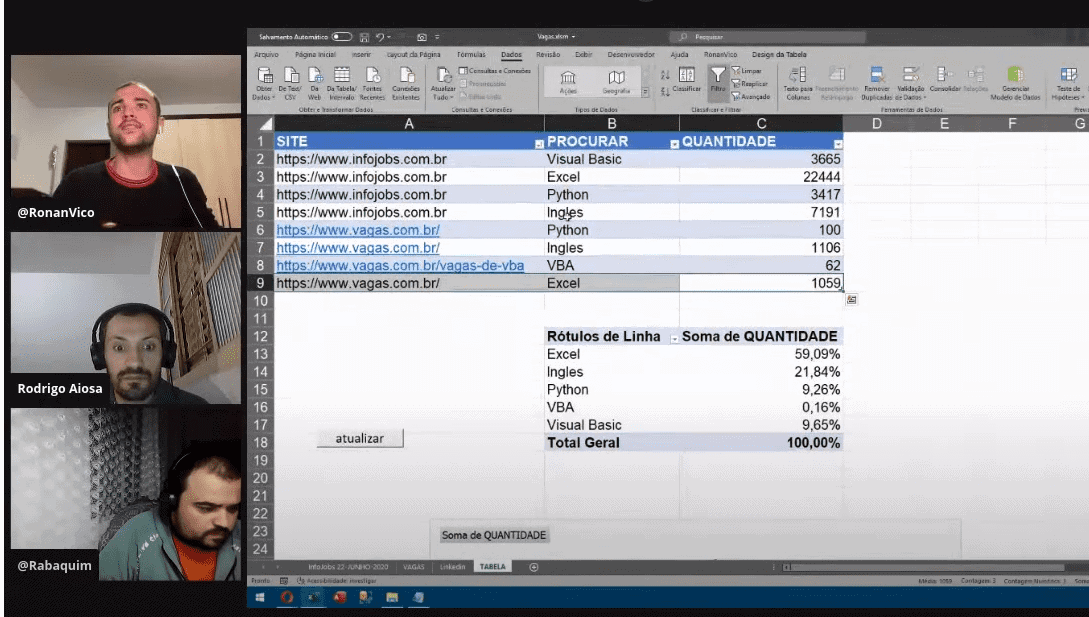This screenshot has height=617, width=1089.
Task: Select the Texto para Colunas tool
Action: click(x=795, y=80)
